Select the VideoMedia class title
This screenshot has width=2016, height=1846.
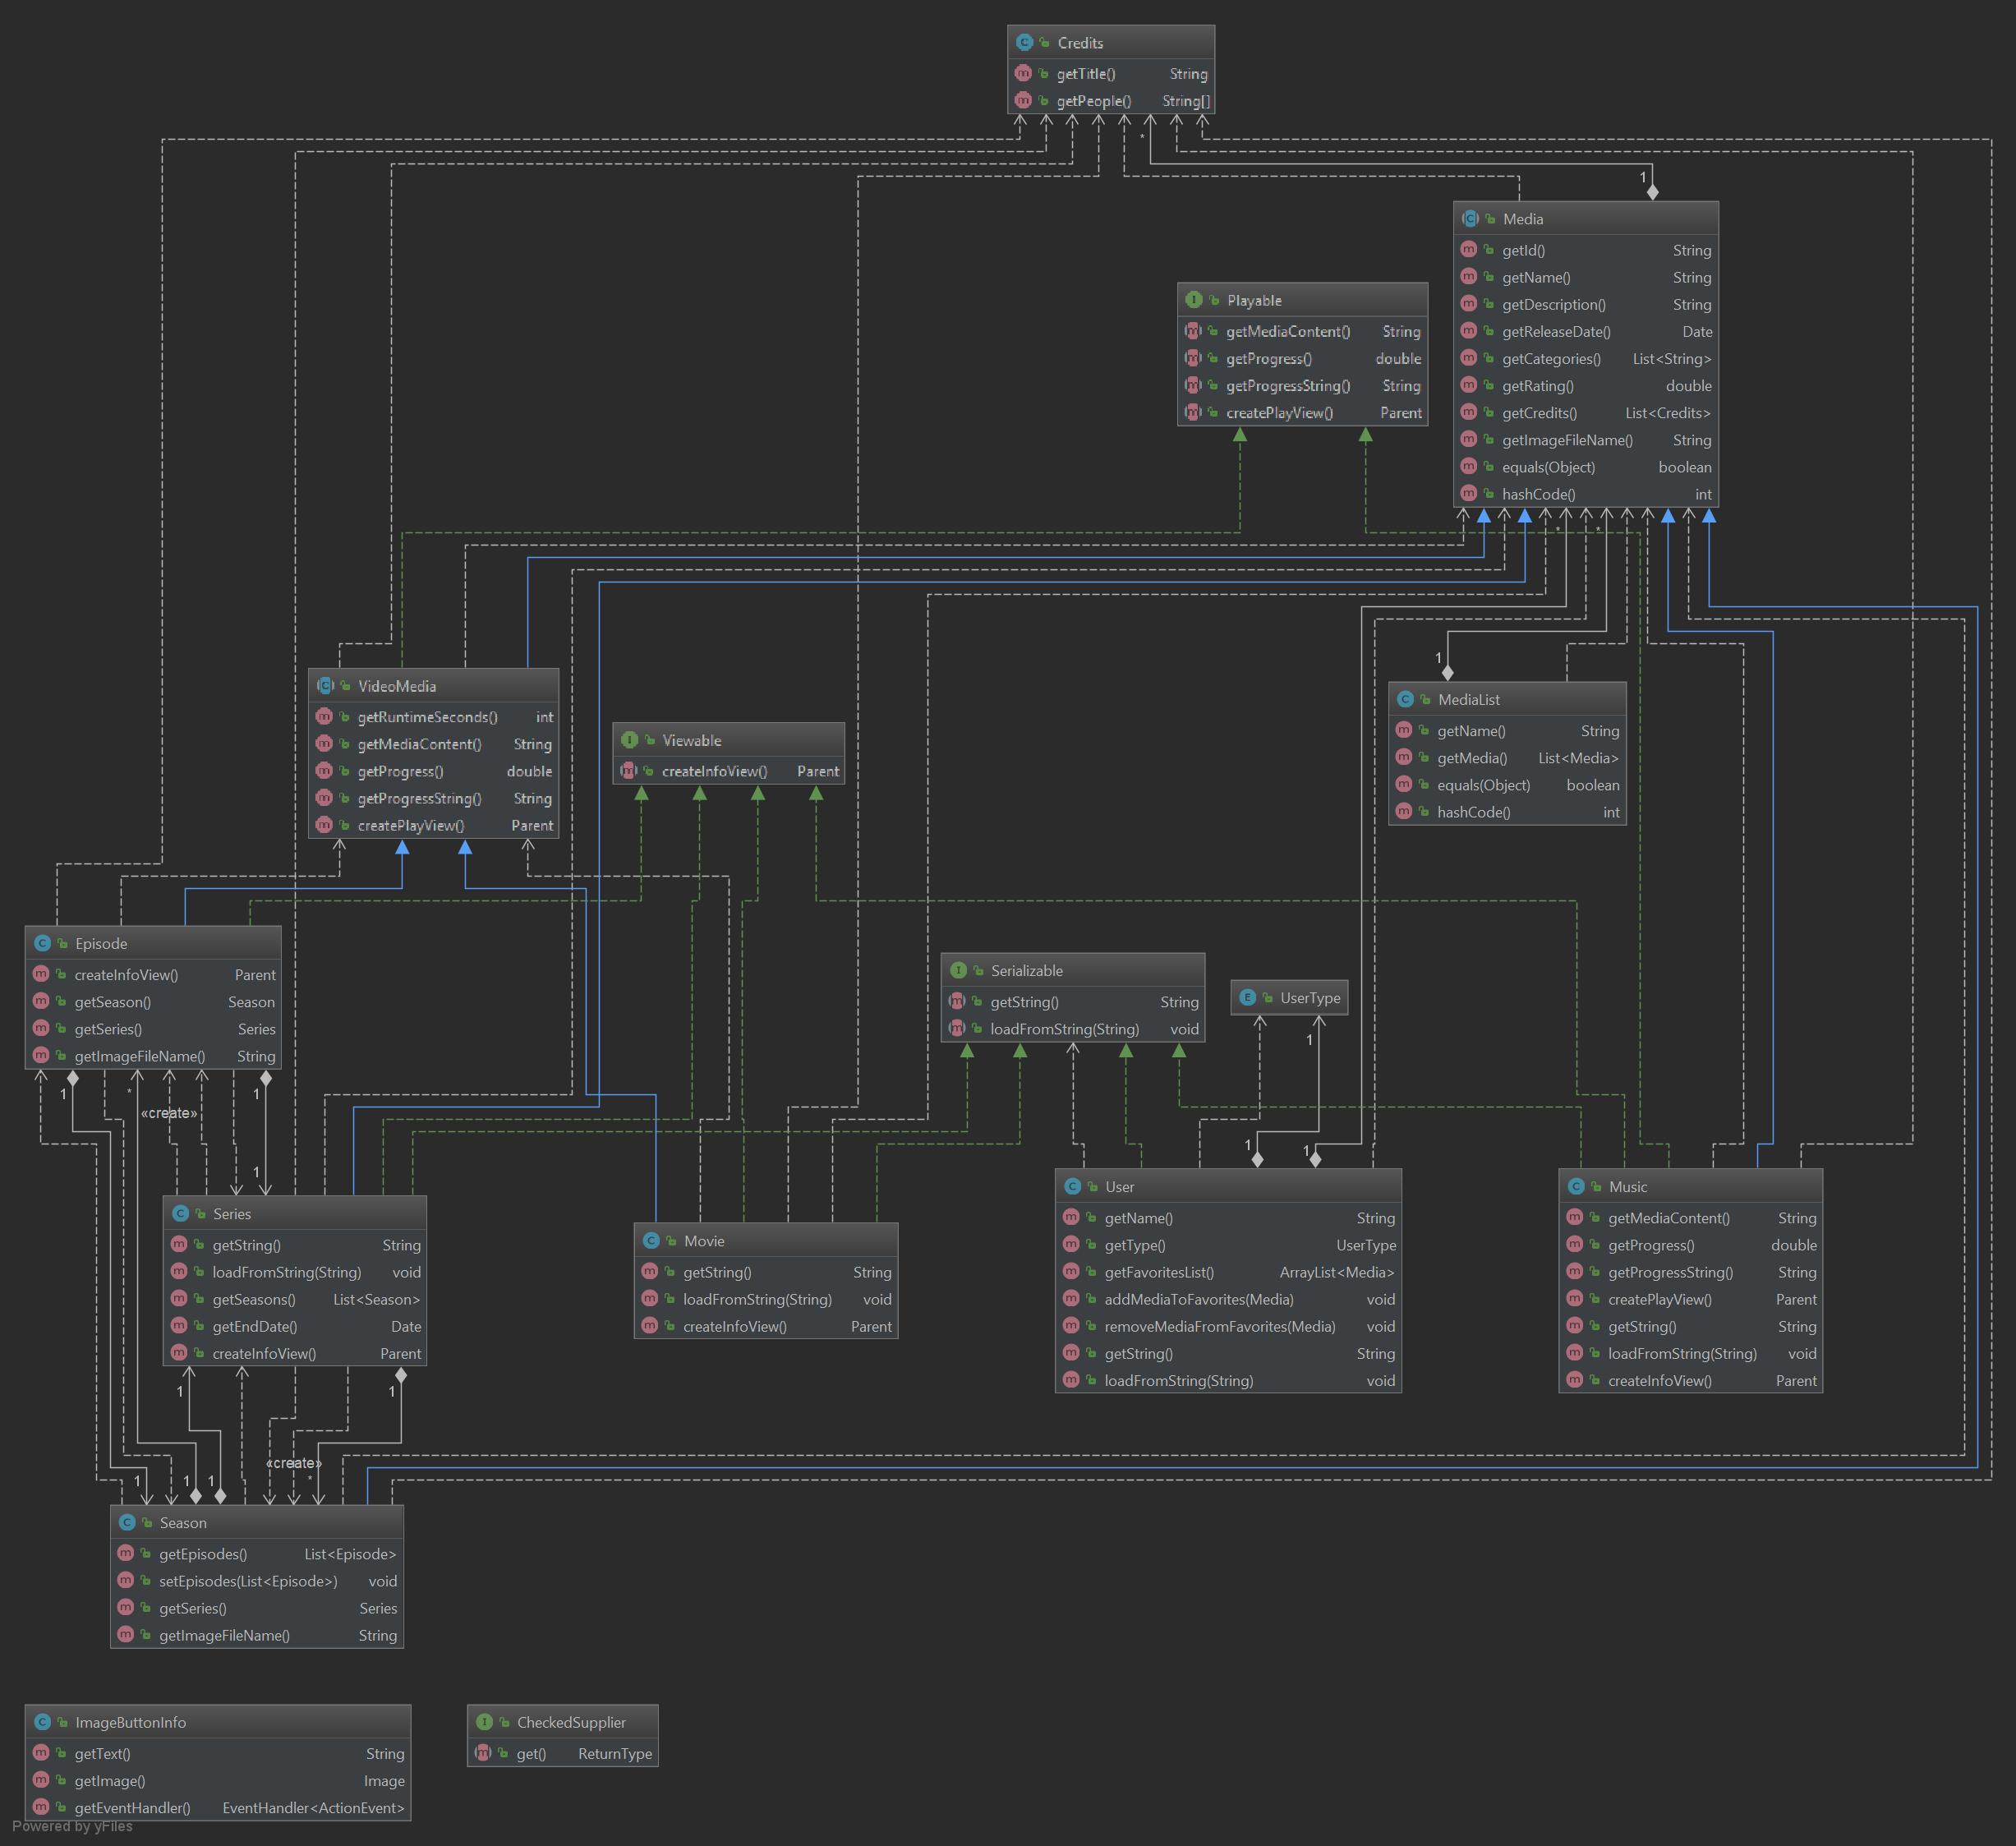397,686
